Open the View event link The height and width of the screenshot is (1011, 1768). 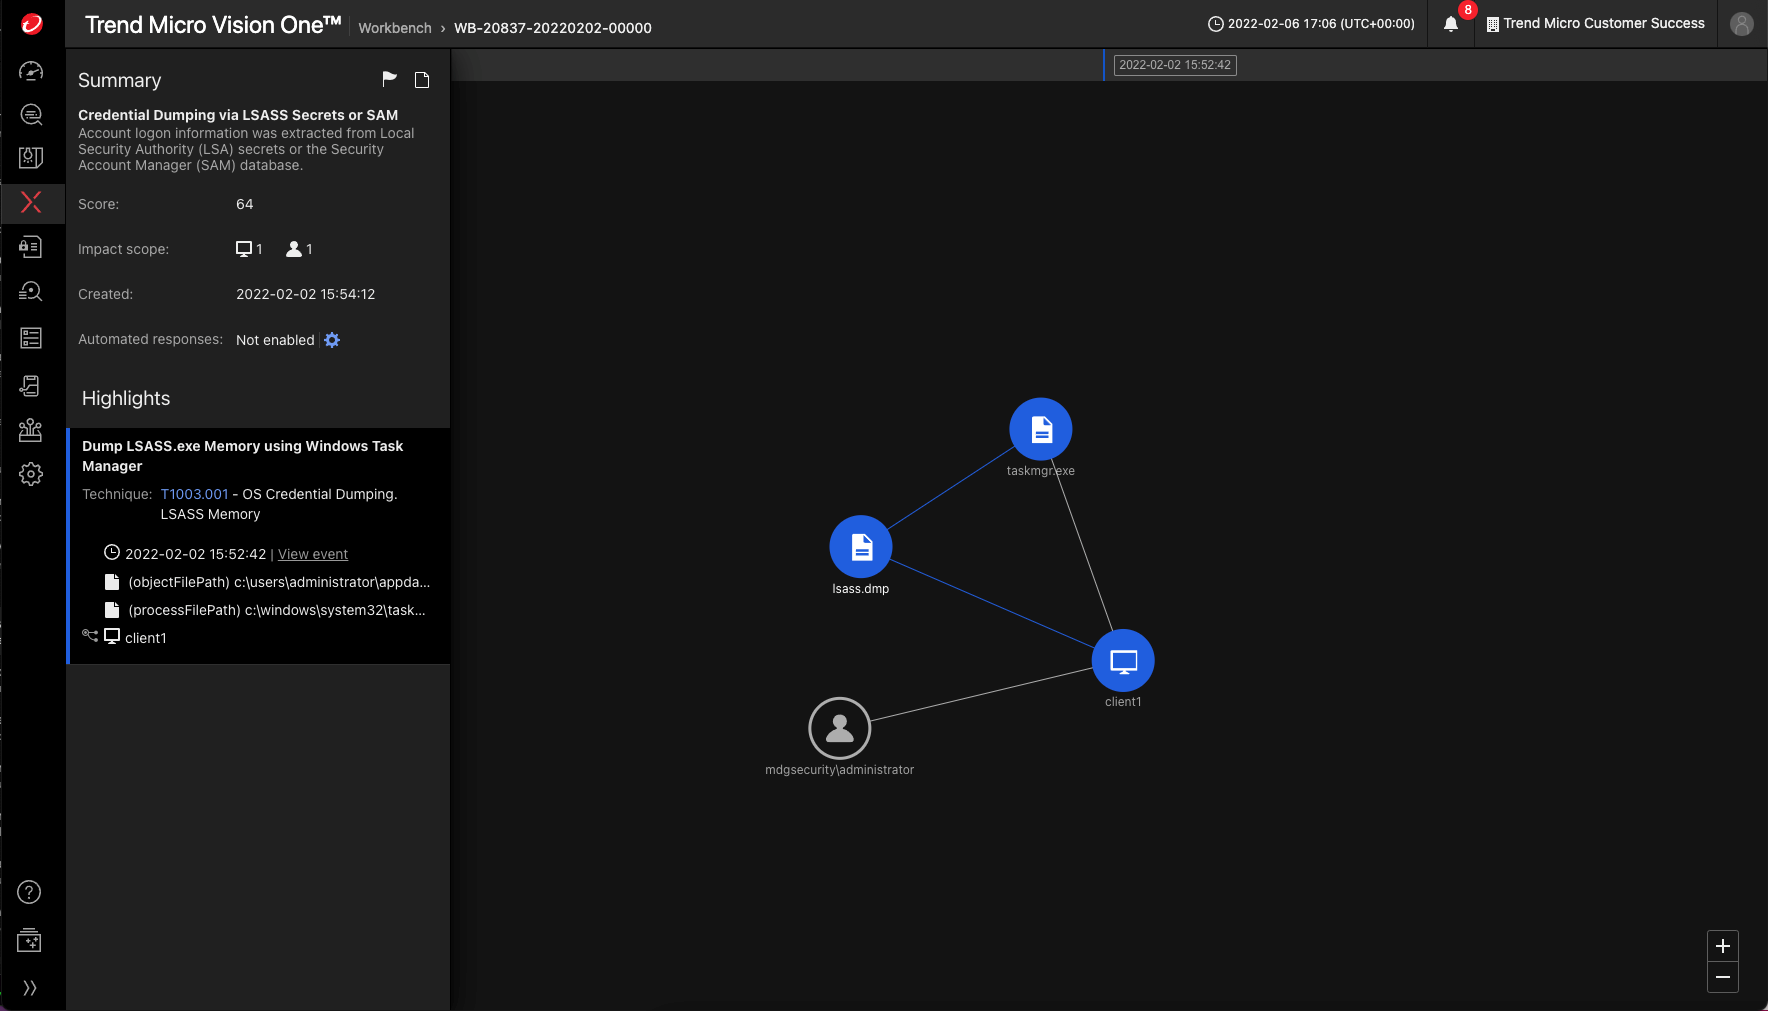click(x=312, y=554)
